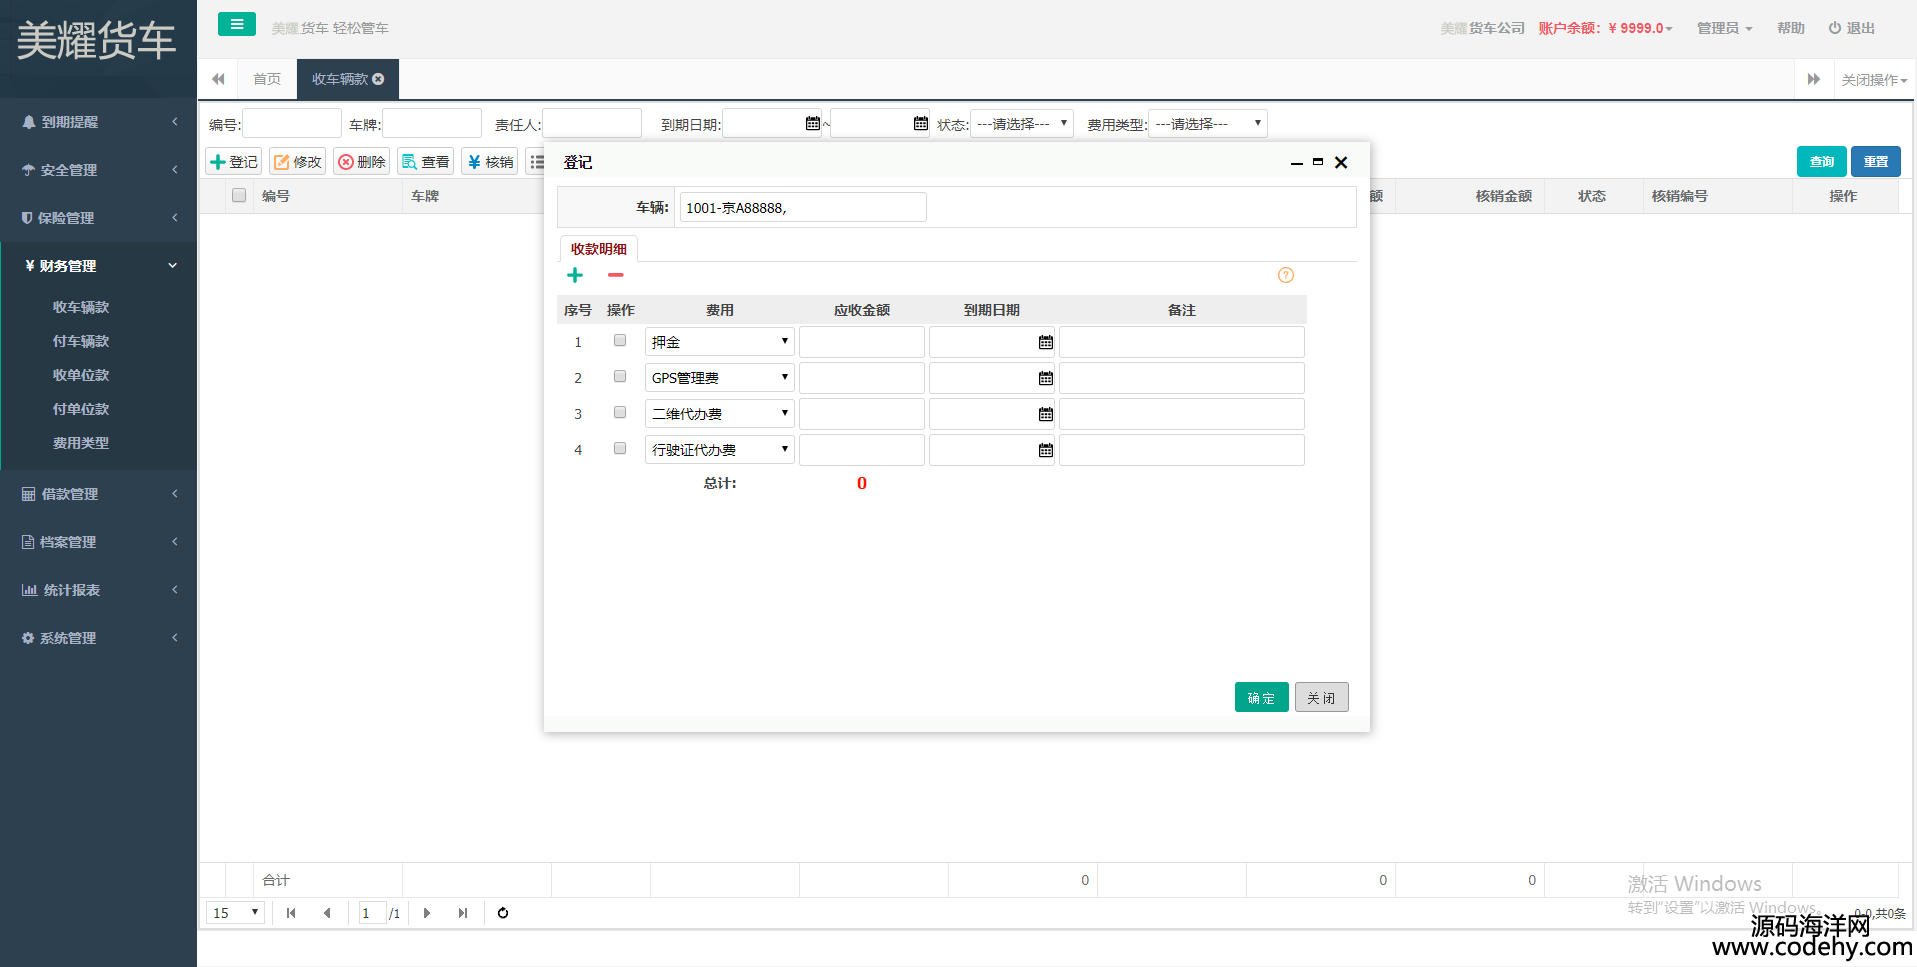Click the orange help question icon
1917x967 pixels.
coord(1286,275)
